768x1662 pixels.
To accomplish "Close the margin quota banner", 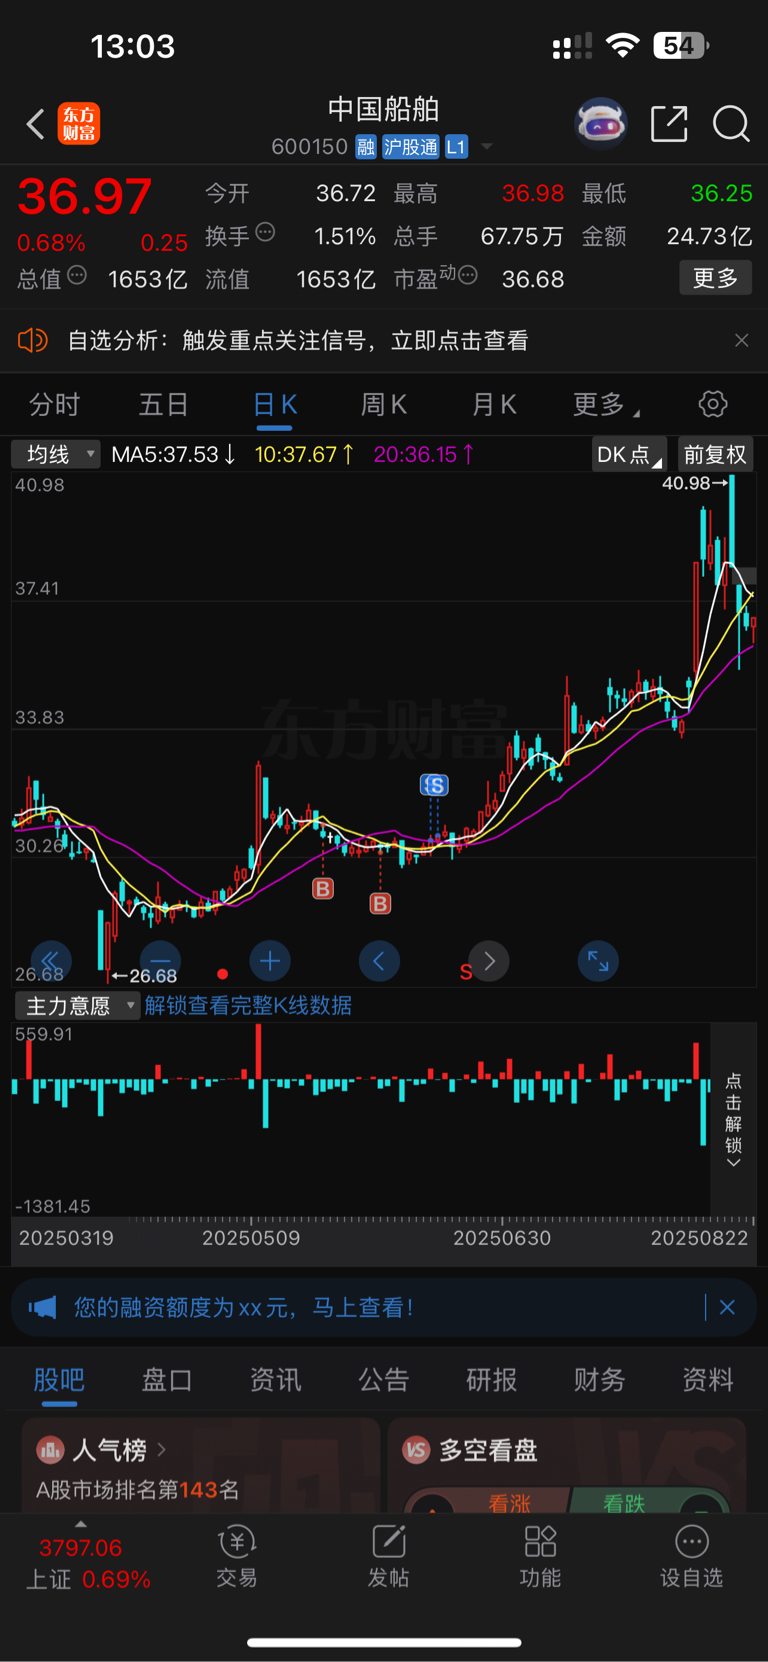I will tap(727, 1308).
